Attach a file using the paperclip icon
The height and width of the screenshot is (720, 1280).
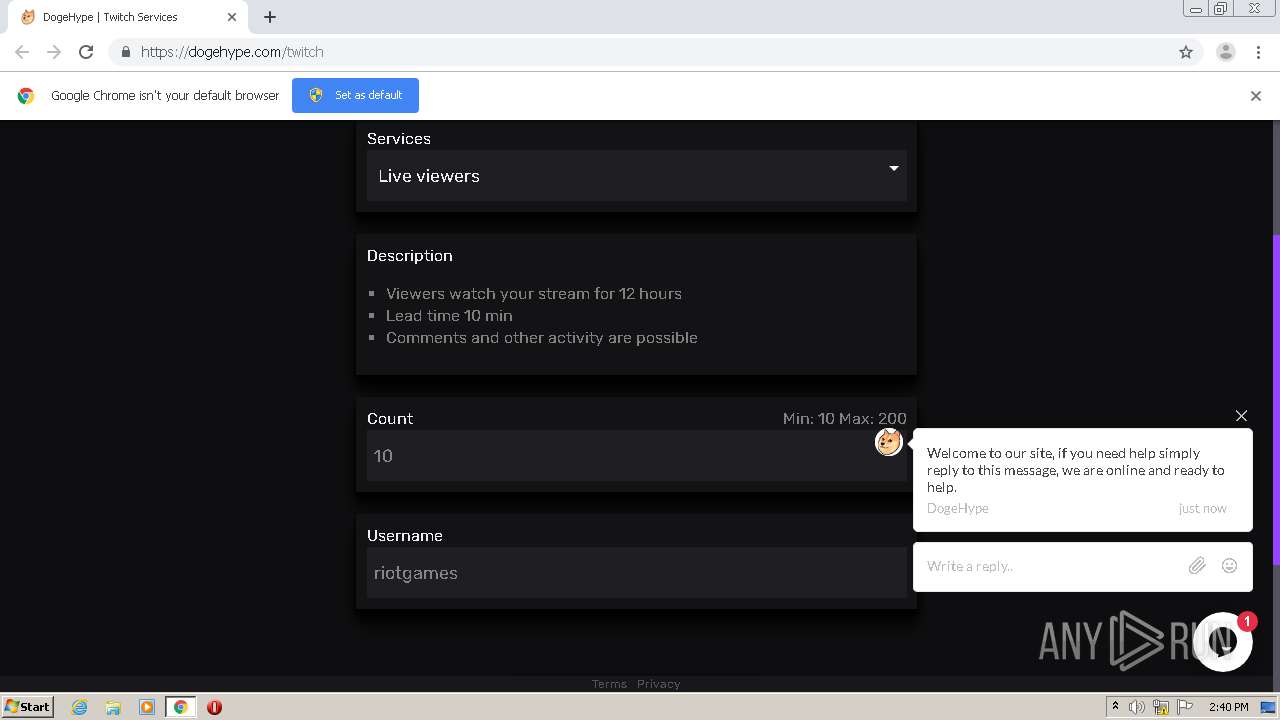(x=1197, y=566)
